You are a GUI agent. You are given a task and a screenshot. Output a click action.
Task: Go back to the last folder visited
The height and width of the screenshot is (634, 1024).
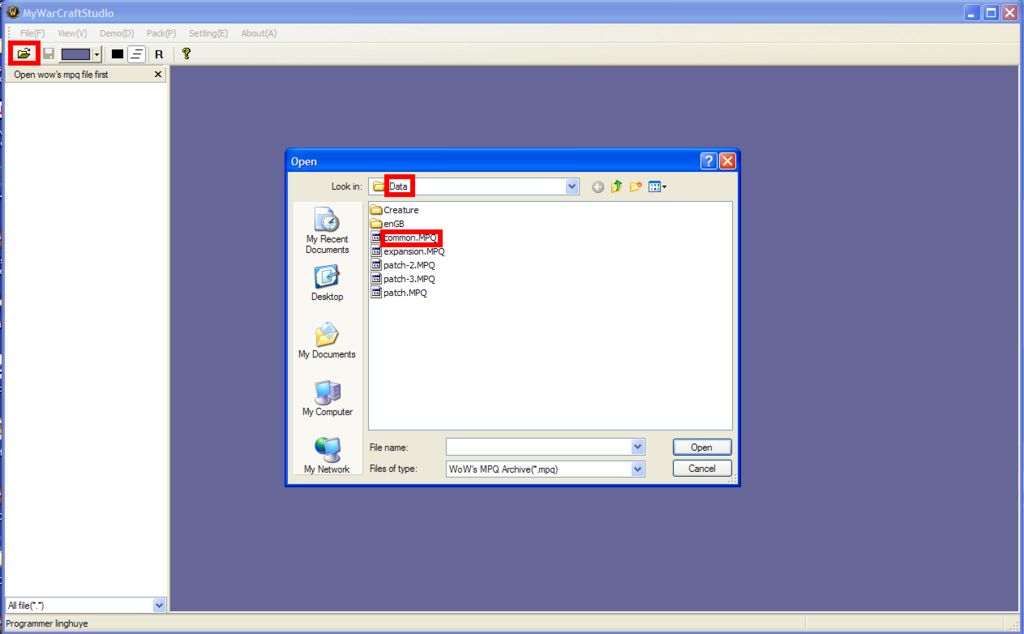point(598,187)
